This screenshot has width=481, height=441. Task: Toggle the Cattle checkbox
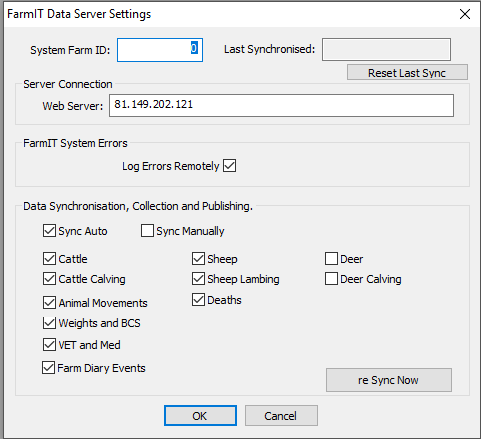point(49,259)
